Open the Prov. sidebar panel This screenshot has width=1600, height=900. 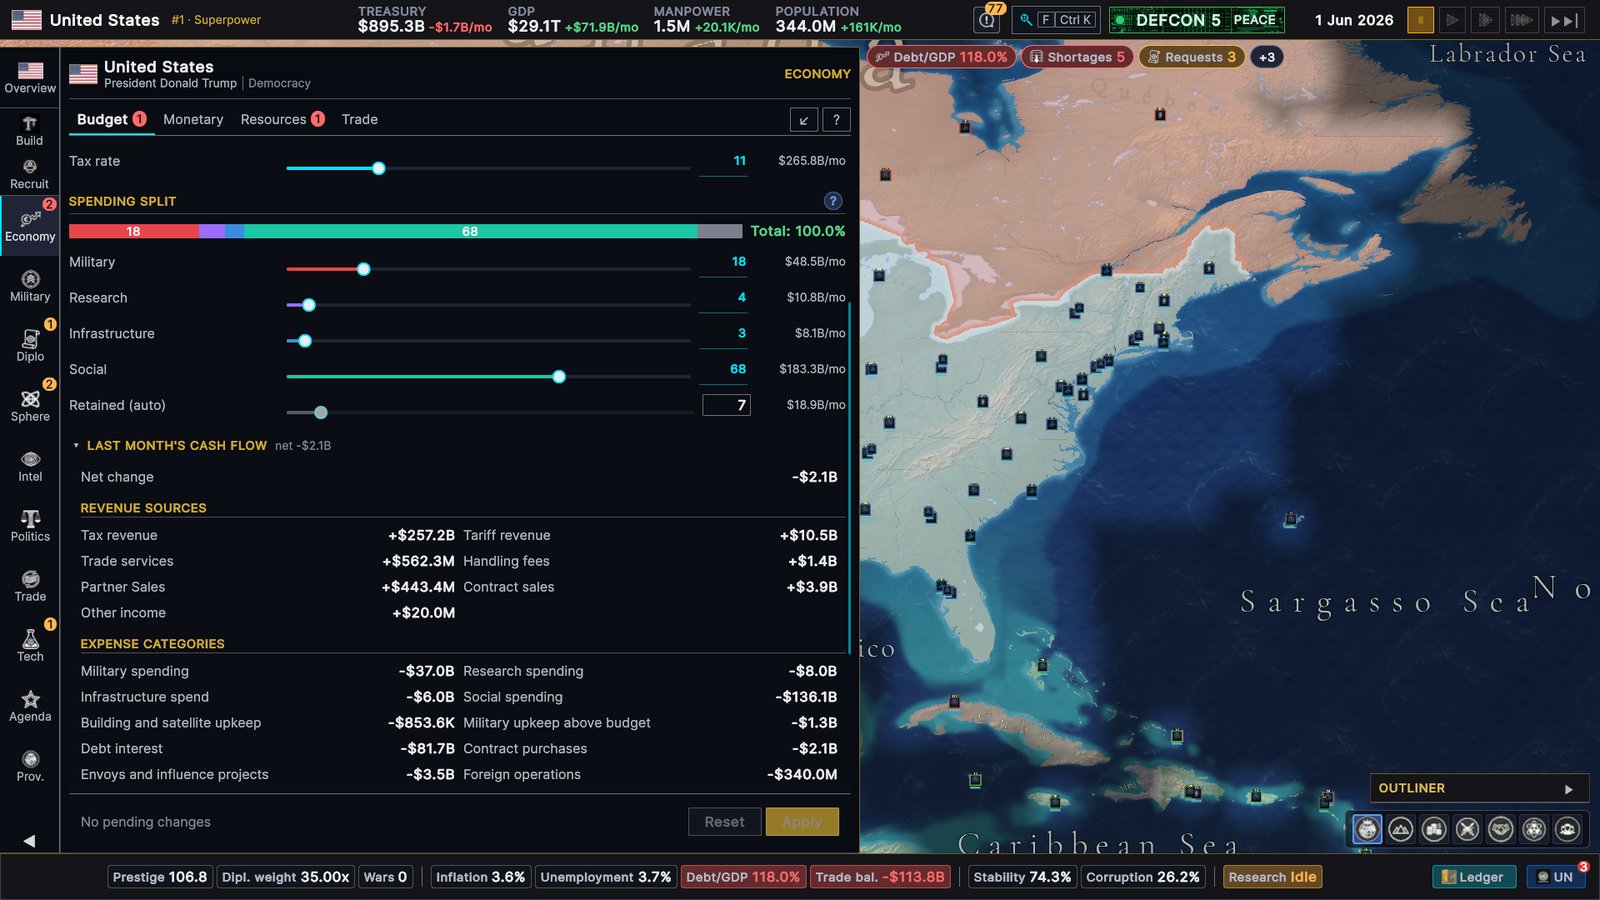click(30, 766)
